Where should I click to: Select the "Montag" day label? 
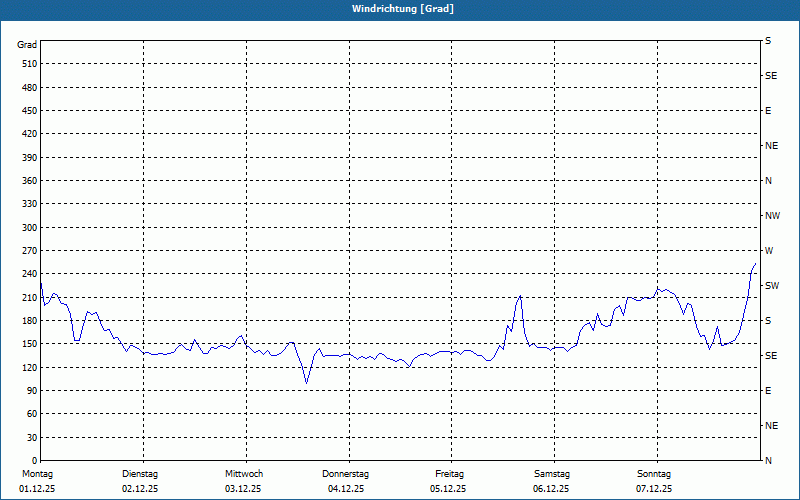(x=37, y=474)
